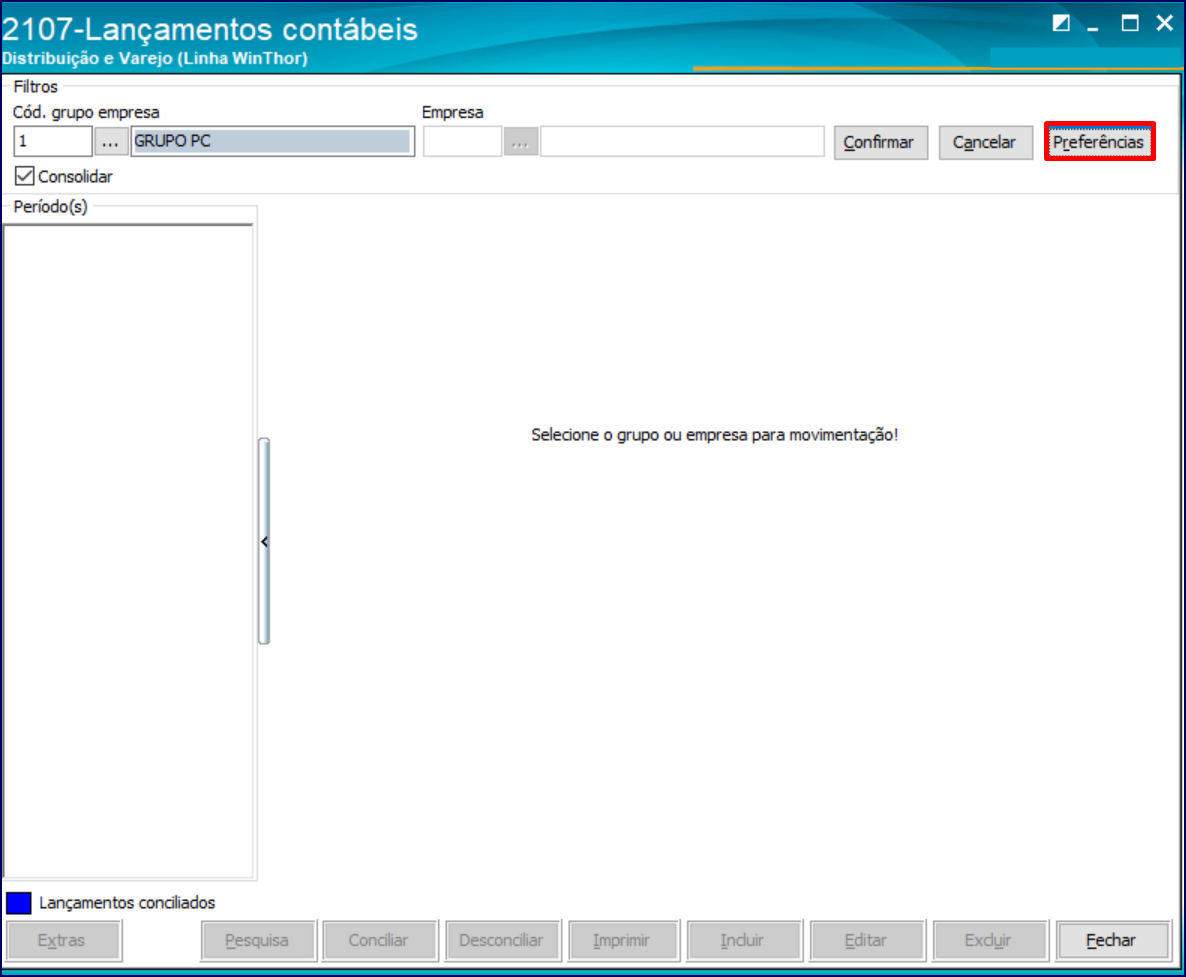Toggle the Consolidar checkbox

(x=25, y=176)
